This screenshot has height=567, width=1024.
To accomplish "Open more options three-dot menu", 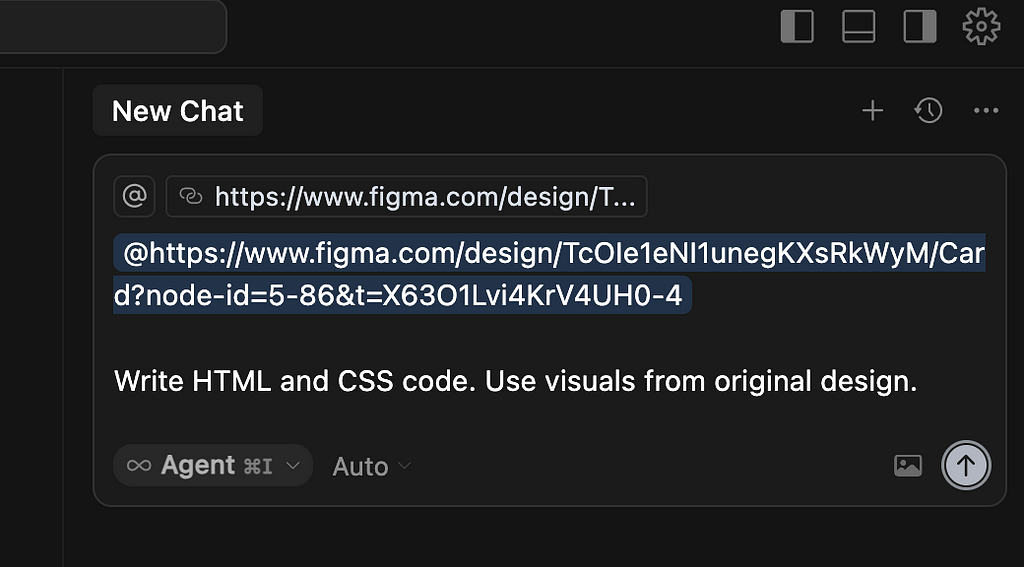I will [x=985, y=111].
